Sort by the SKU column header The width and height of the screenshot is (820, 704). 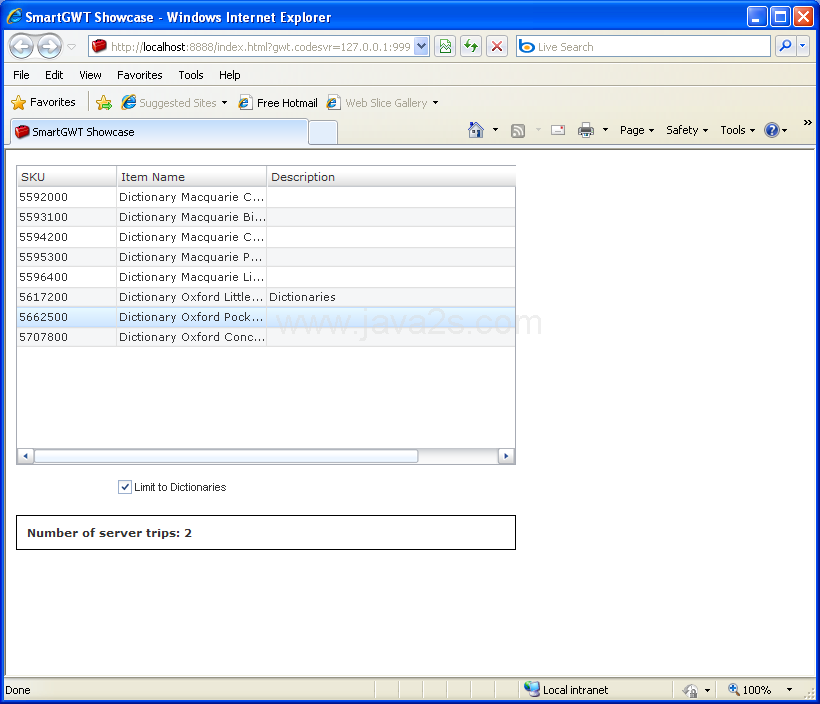pos(66,177)
